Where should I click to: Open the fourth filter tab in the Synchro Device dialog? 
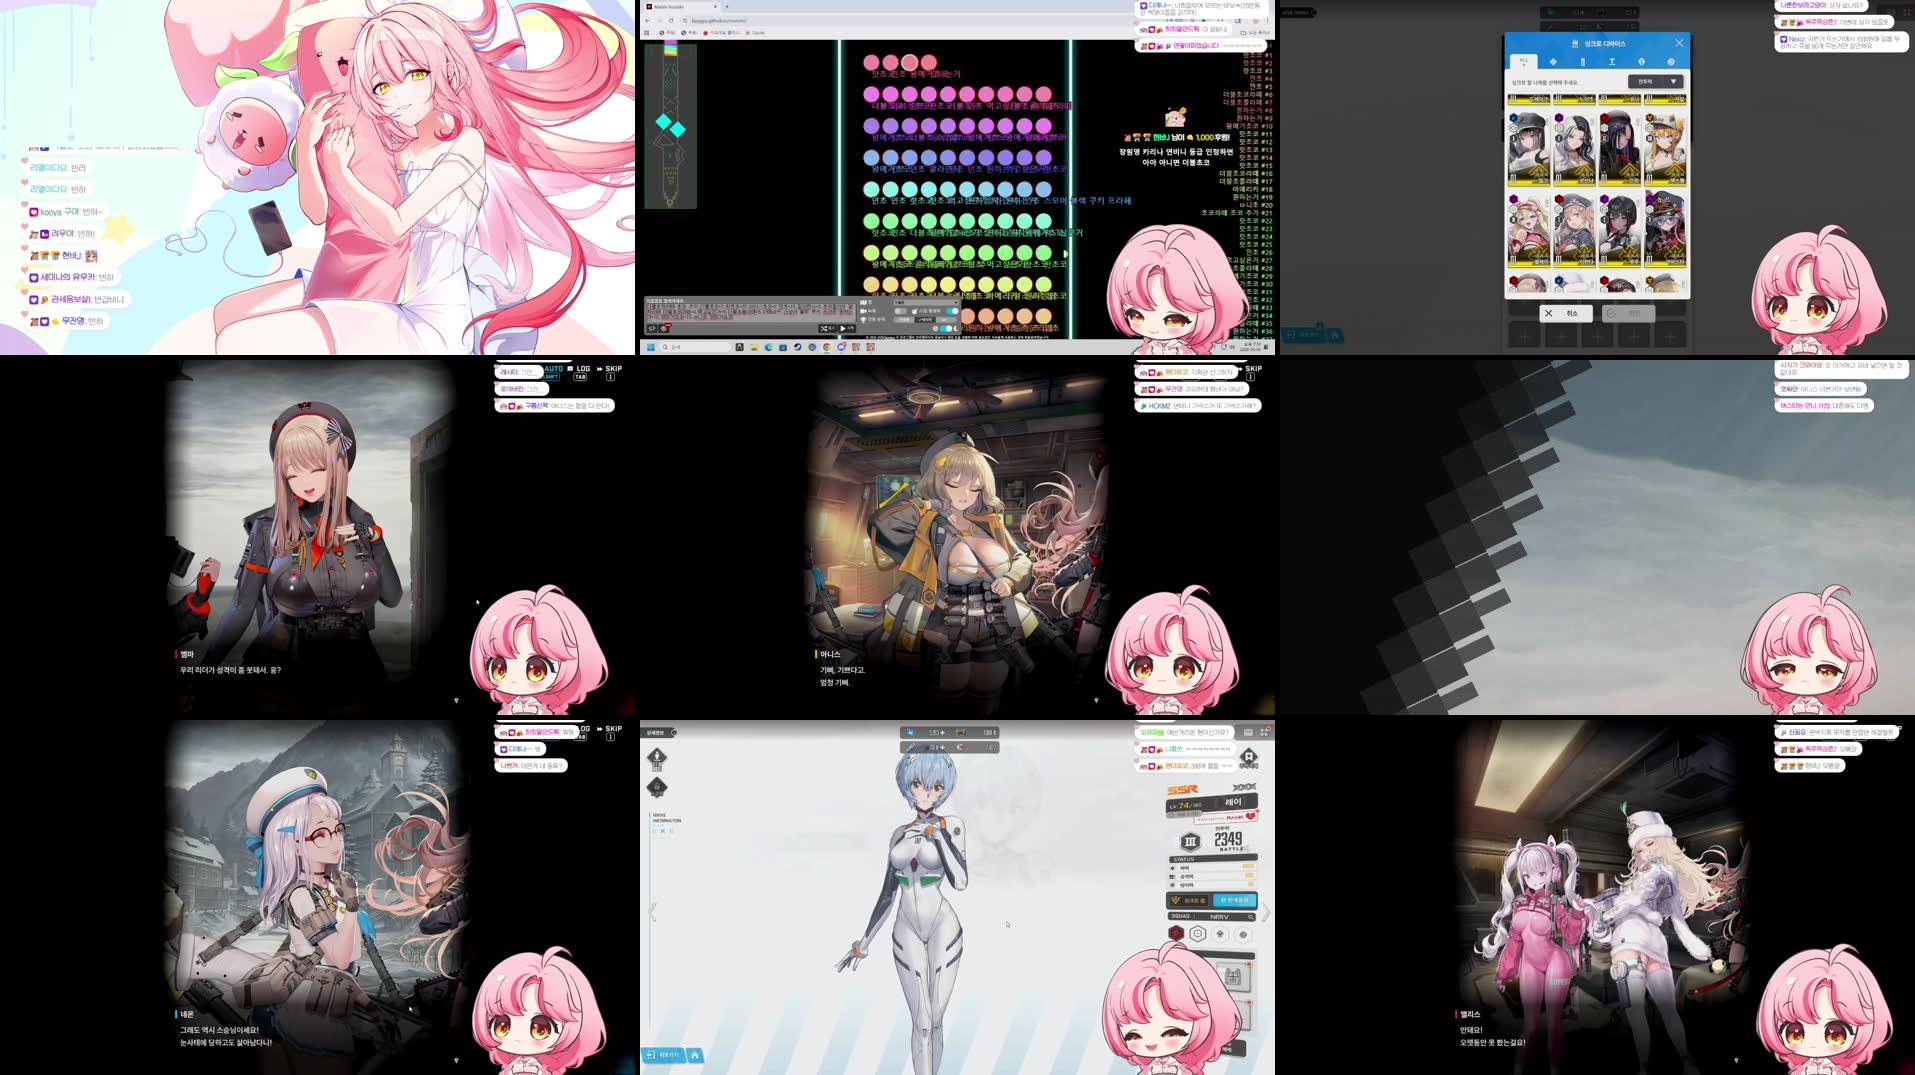1612,62
